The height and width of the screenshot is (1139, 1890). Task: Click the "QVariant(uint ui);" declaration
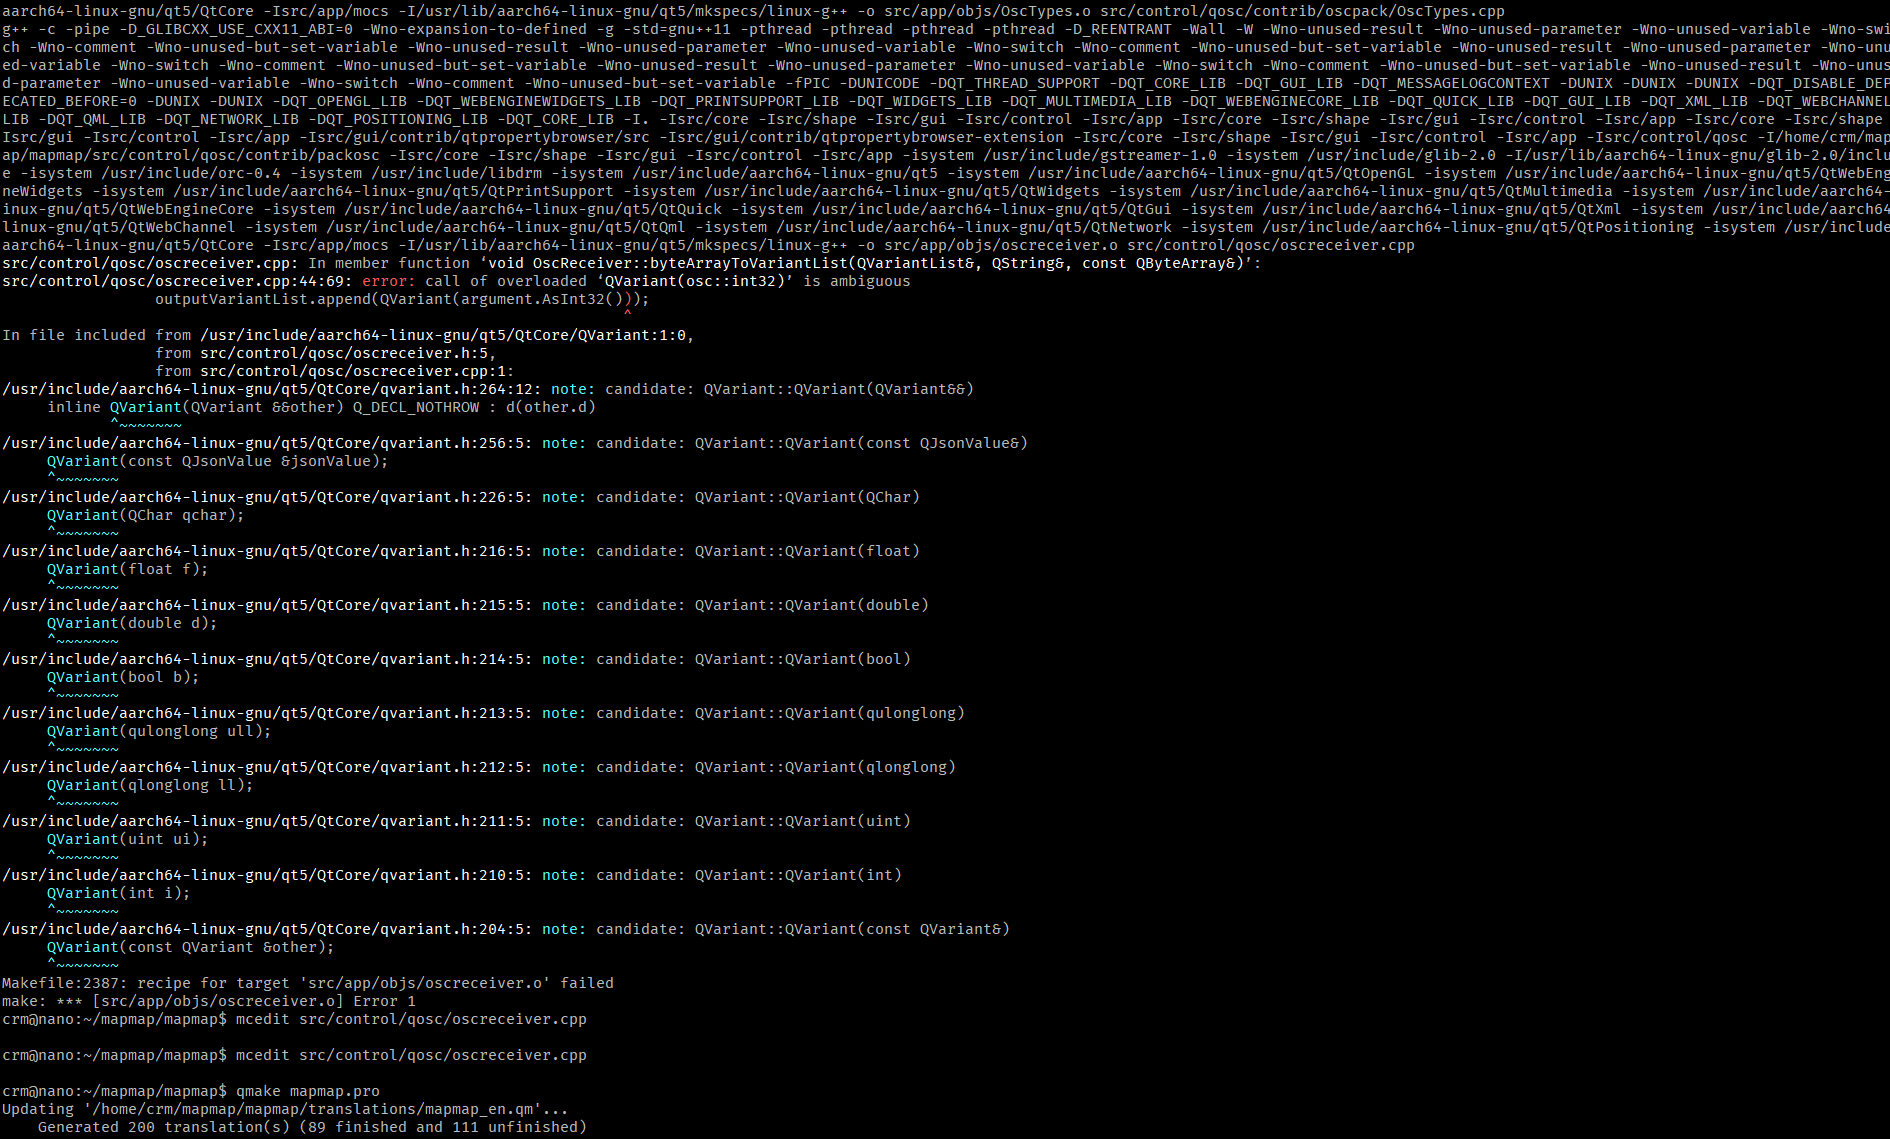pyautogui.click(x=127, y=839)
